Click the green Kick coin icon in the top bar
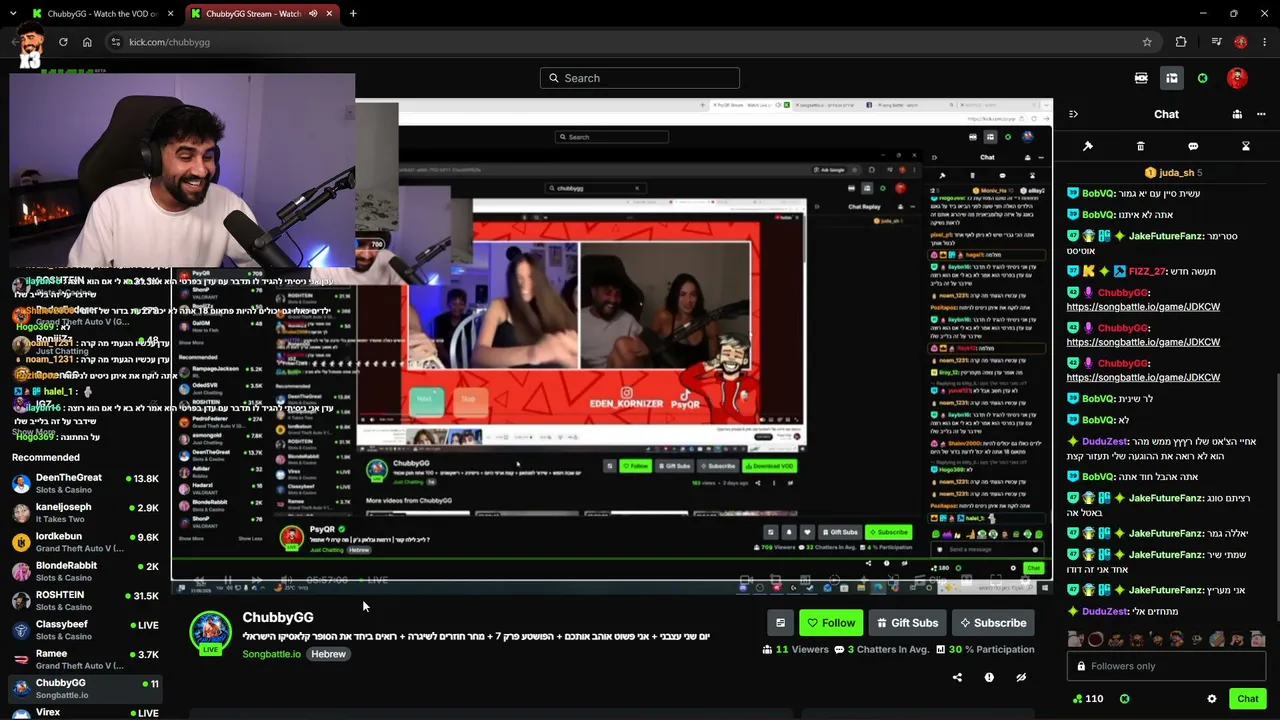The image size is (1280, 720). click(1202, 78)
